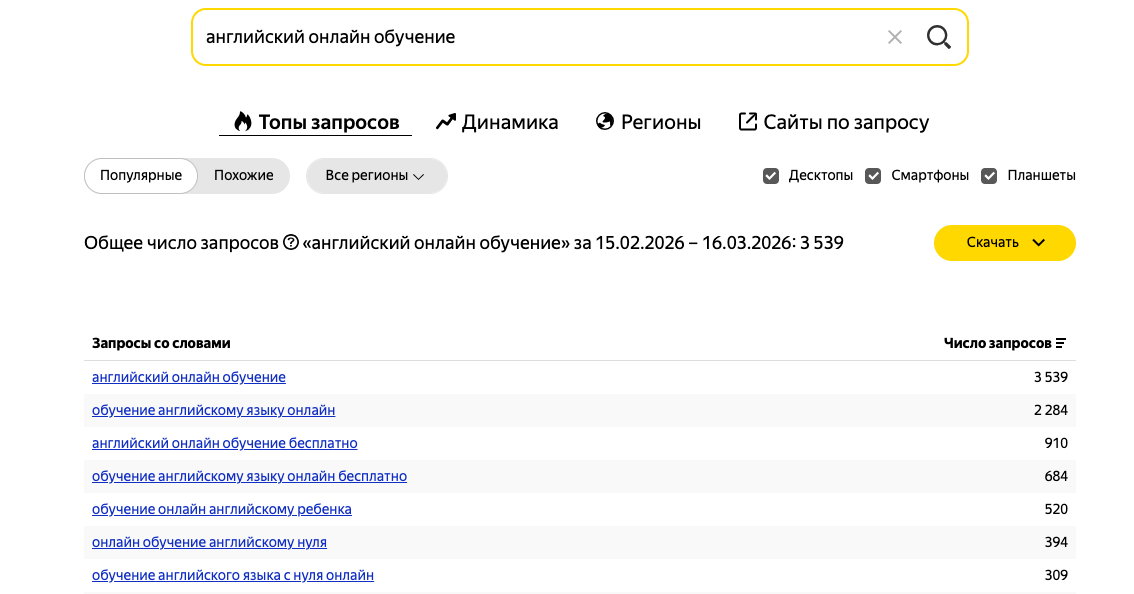This screenshot has width=1134, height=594.
Task: Click the globe icon of Регионы
Action: [x=605, y=122]
